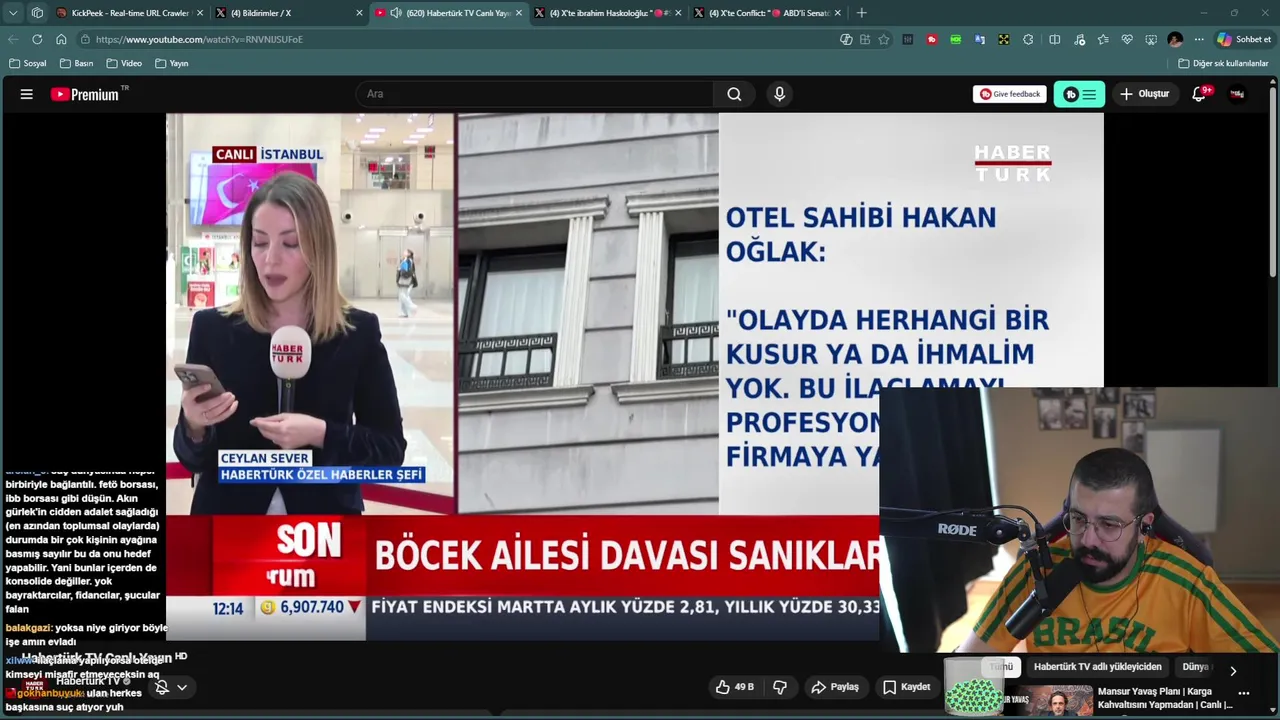The width and height of the screenshot is (1280, 720).
Task: Click Give feedback button
Action: (x=1010, y=94)
